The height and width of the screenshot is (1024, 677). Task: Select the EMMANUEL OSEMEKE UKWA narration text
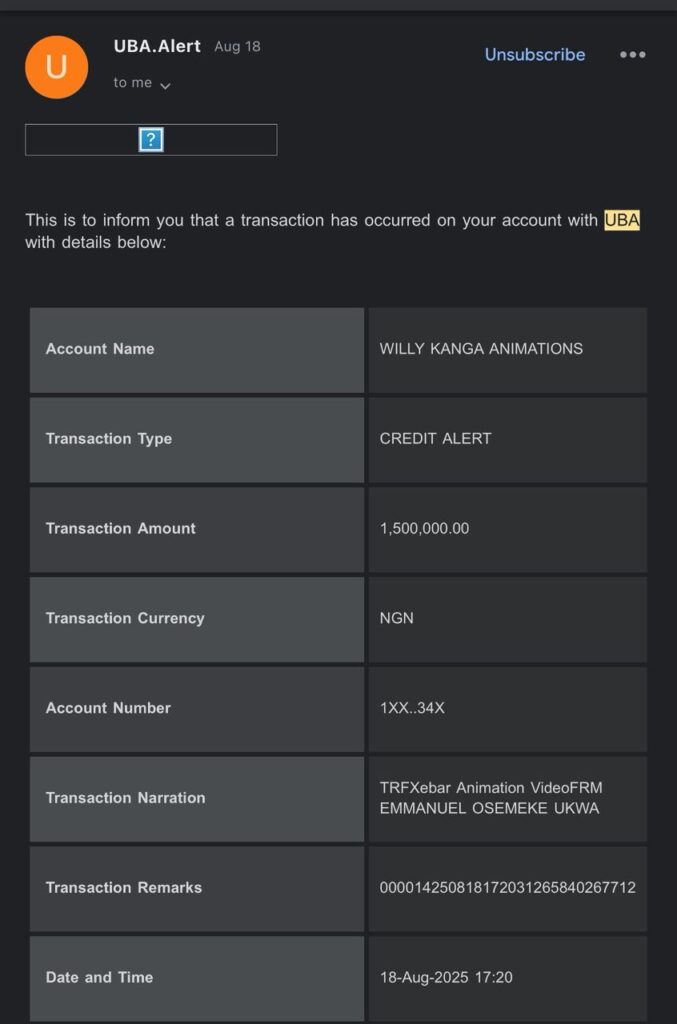[489, 808]
